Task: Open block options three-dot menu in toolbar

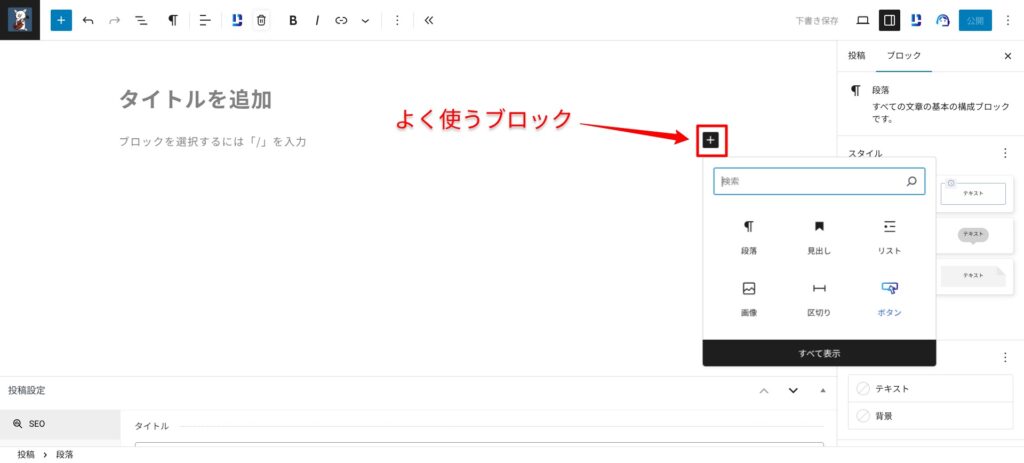Action: [397, 20]
